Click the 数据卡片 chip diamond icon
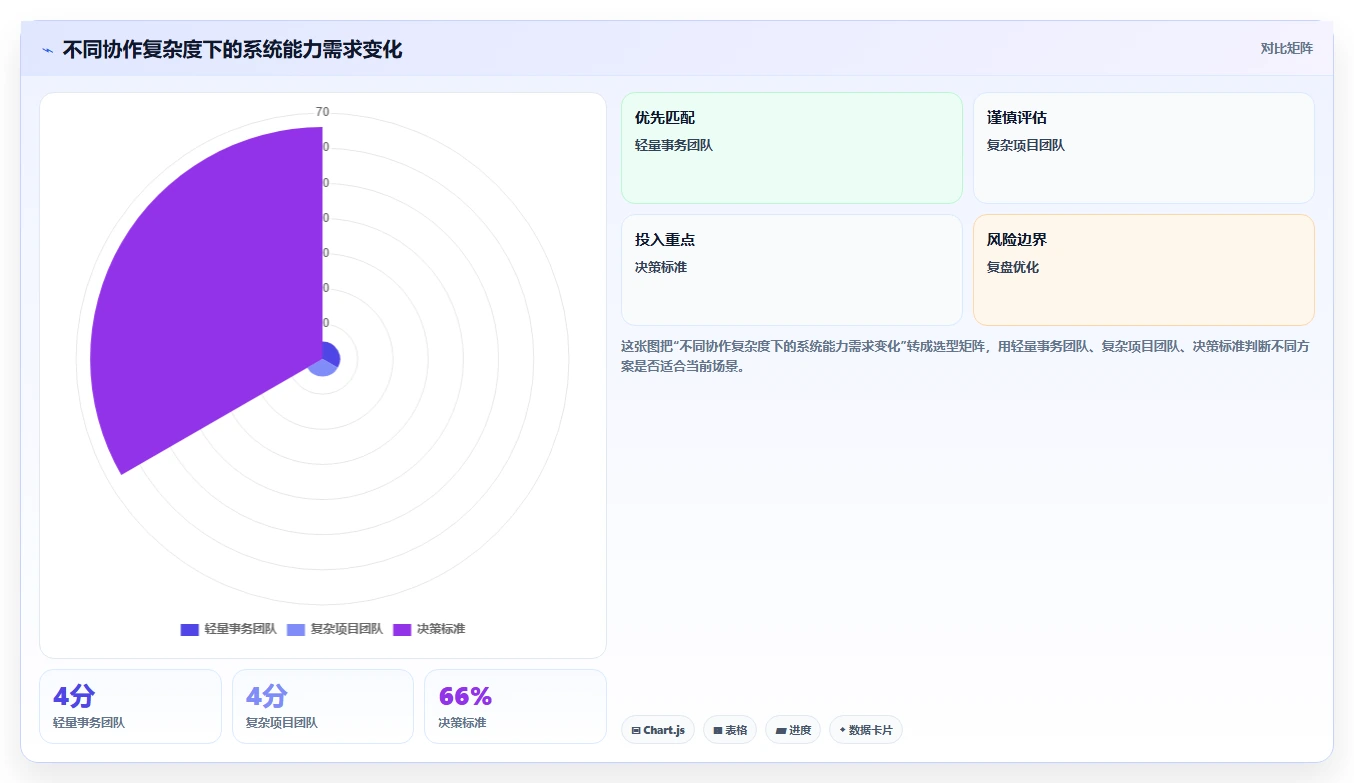 (843, 730)
